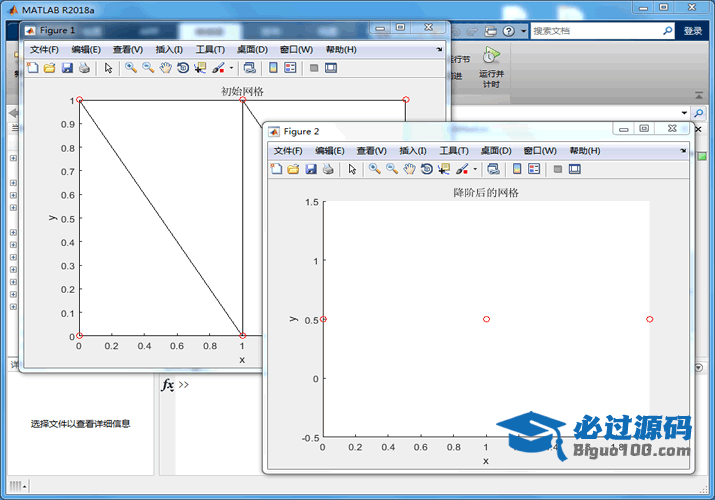The height and width of the screenshot is (500, 715).
Task: Select Rotate 3D tool in Figure 1
Action: [x=183, y=68]
